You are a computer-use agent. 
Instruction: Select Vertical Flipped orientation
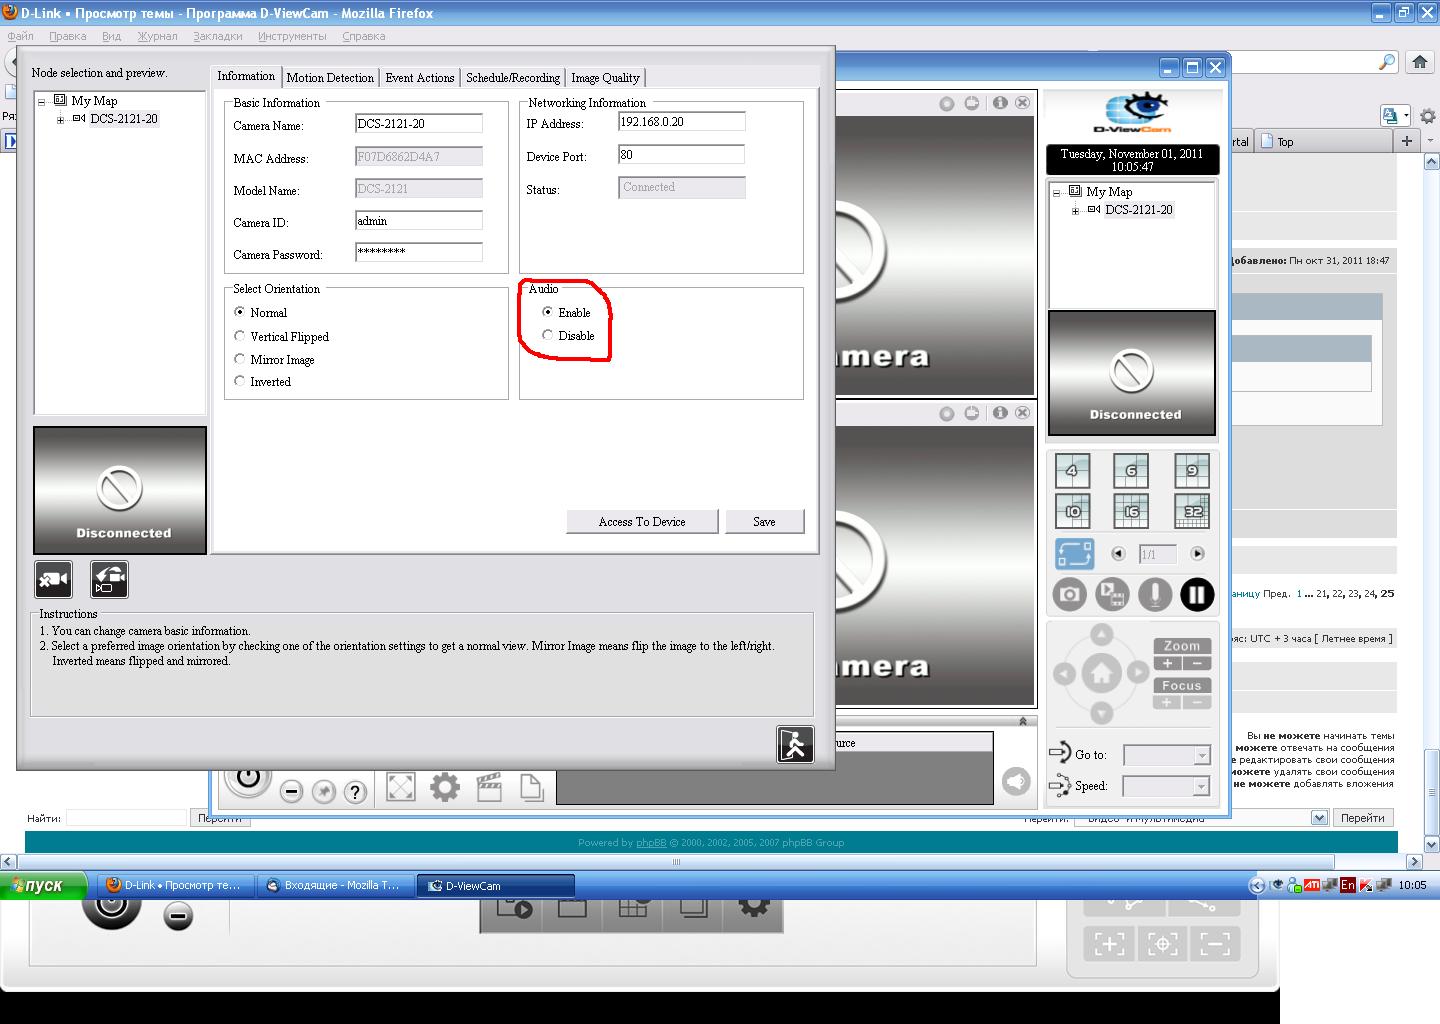click(x=239, y=336)
